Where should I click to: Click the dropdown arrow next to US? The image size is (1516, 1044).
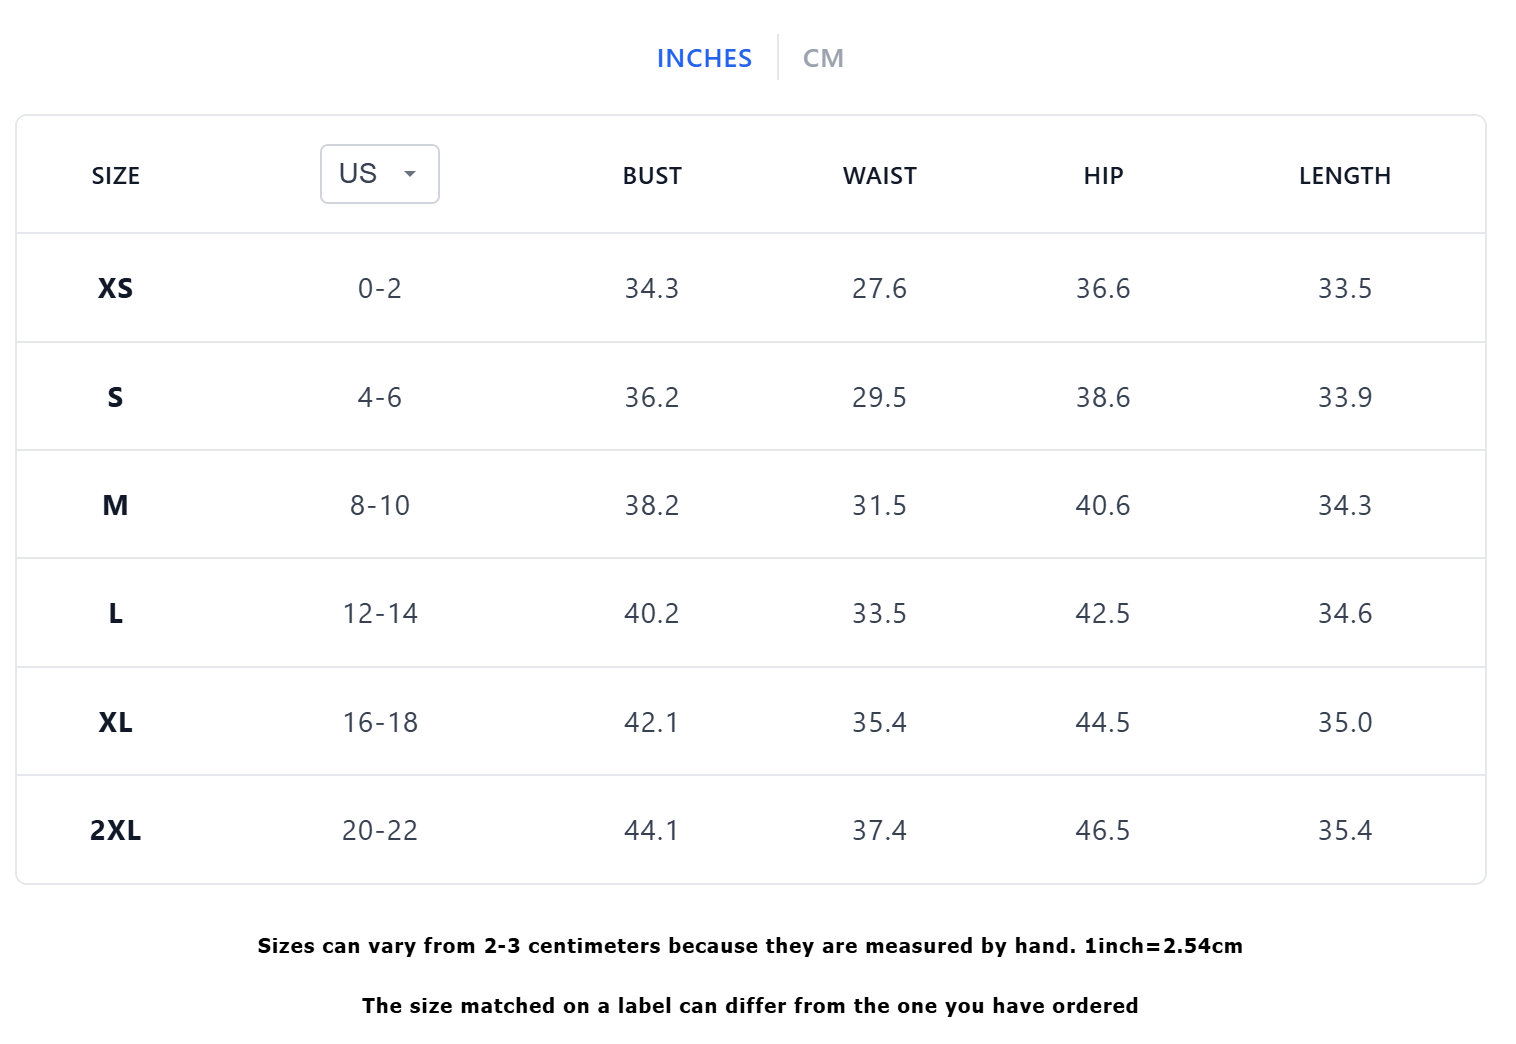pyautogui.click(x=409, y=174)
